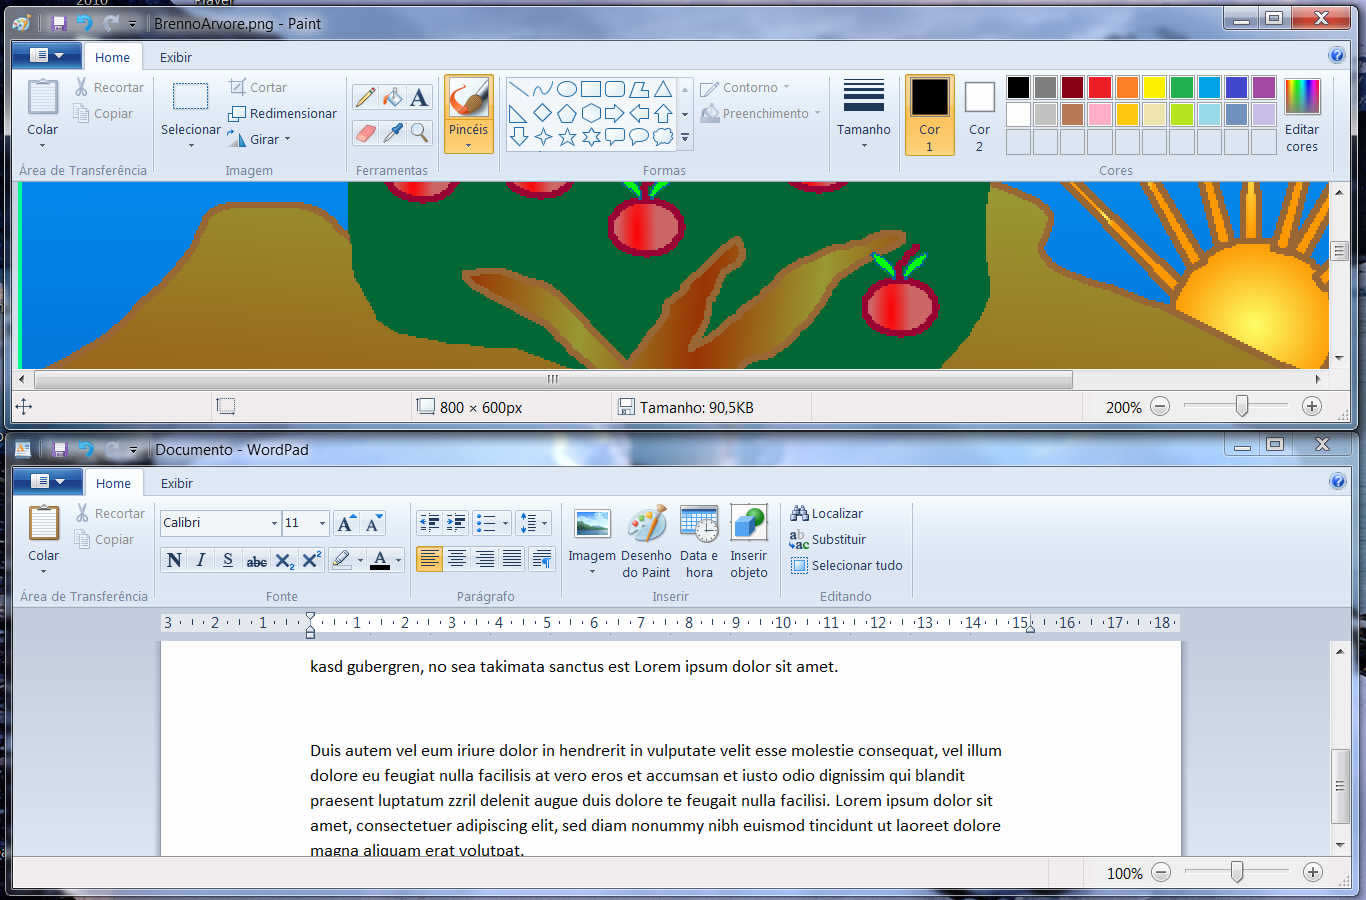Image resolution: width=1366 pixels, height=900 pixels.
Task: Decrease indent in WordPad paragraph group
Action: 429,523
